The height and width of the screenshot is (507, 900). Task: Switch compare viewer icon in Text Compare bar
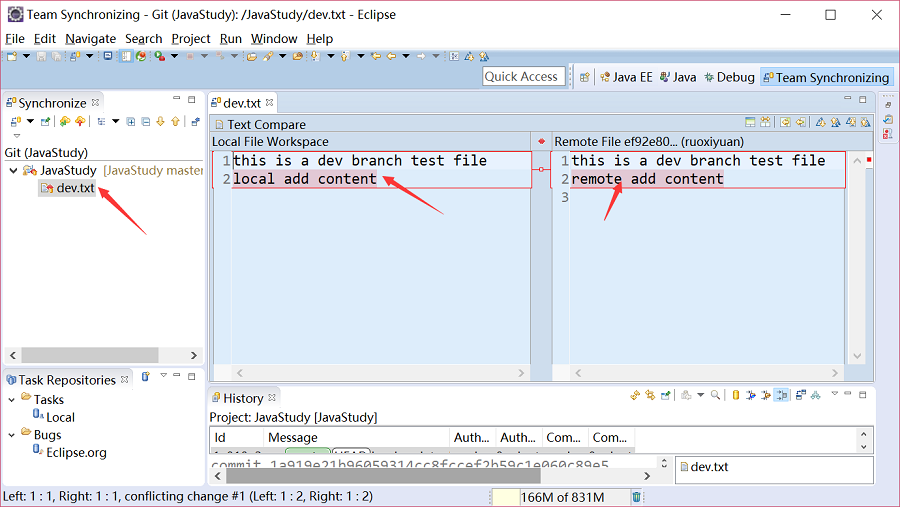pyautogui.click(x=750, y=122)
